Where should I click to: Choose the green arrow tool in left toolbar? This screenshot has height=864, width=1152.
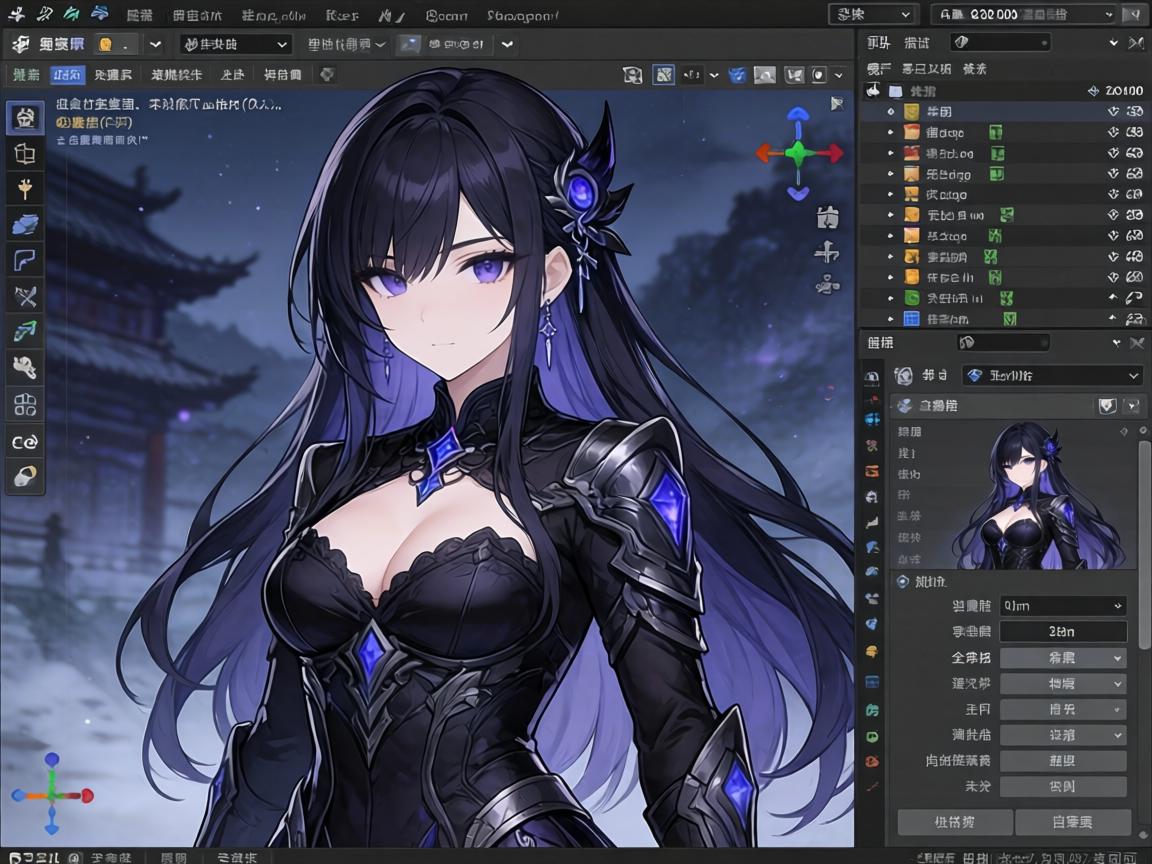click(25, 331)
